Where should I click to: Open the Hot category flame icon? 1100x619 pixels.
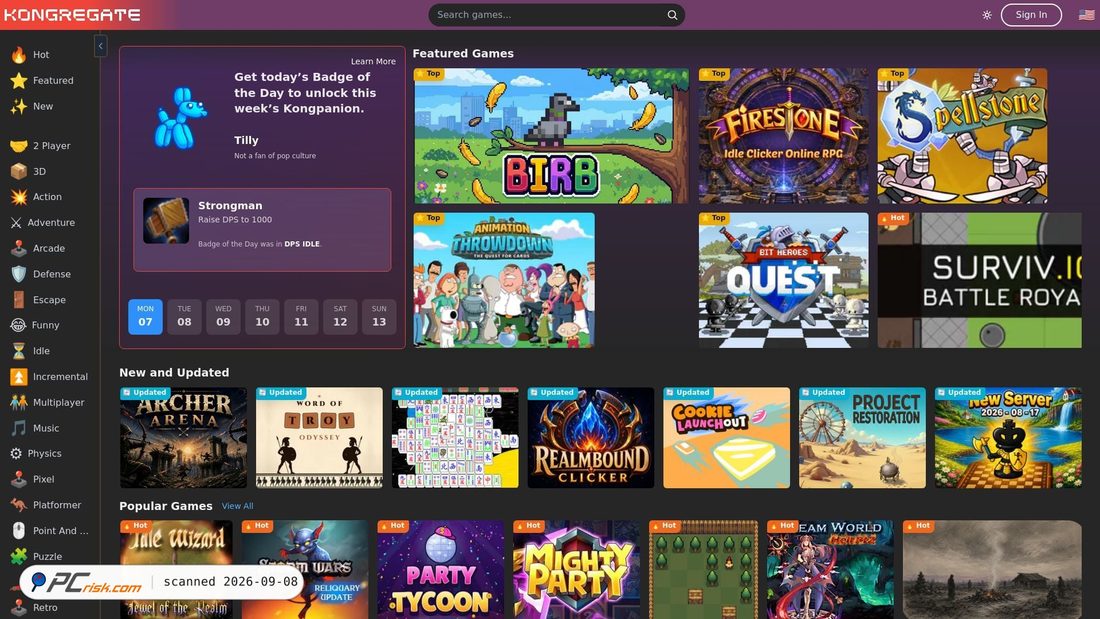pyautogui.click(x=19, y=55)
